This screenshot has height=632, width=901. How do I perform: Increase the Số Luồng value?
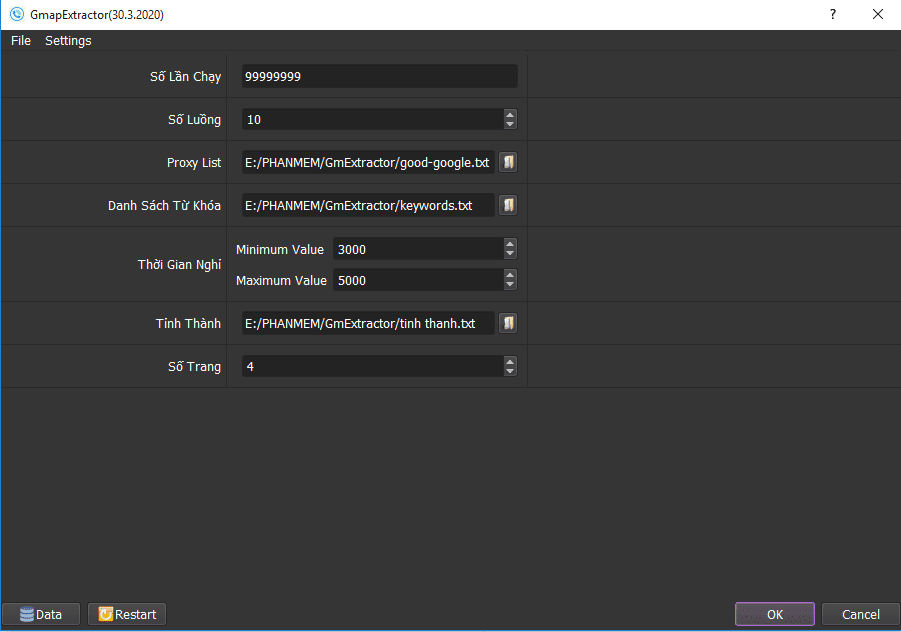pos(510,114)
